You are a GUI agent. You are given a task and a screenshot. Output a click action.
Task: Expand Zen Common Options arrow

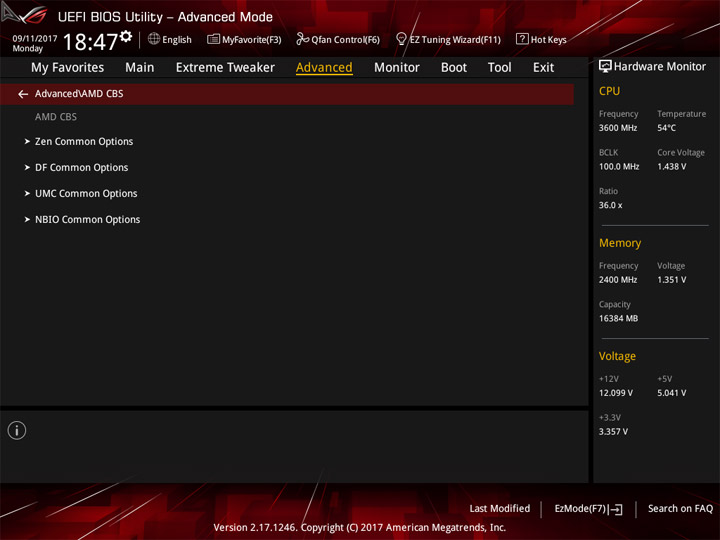point(27,141)
